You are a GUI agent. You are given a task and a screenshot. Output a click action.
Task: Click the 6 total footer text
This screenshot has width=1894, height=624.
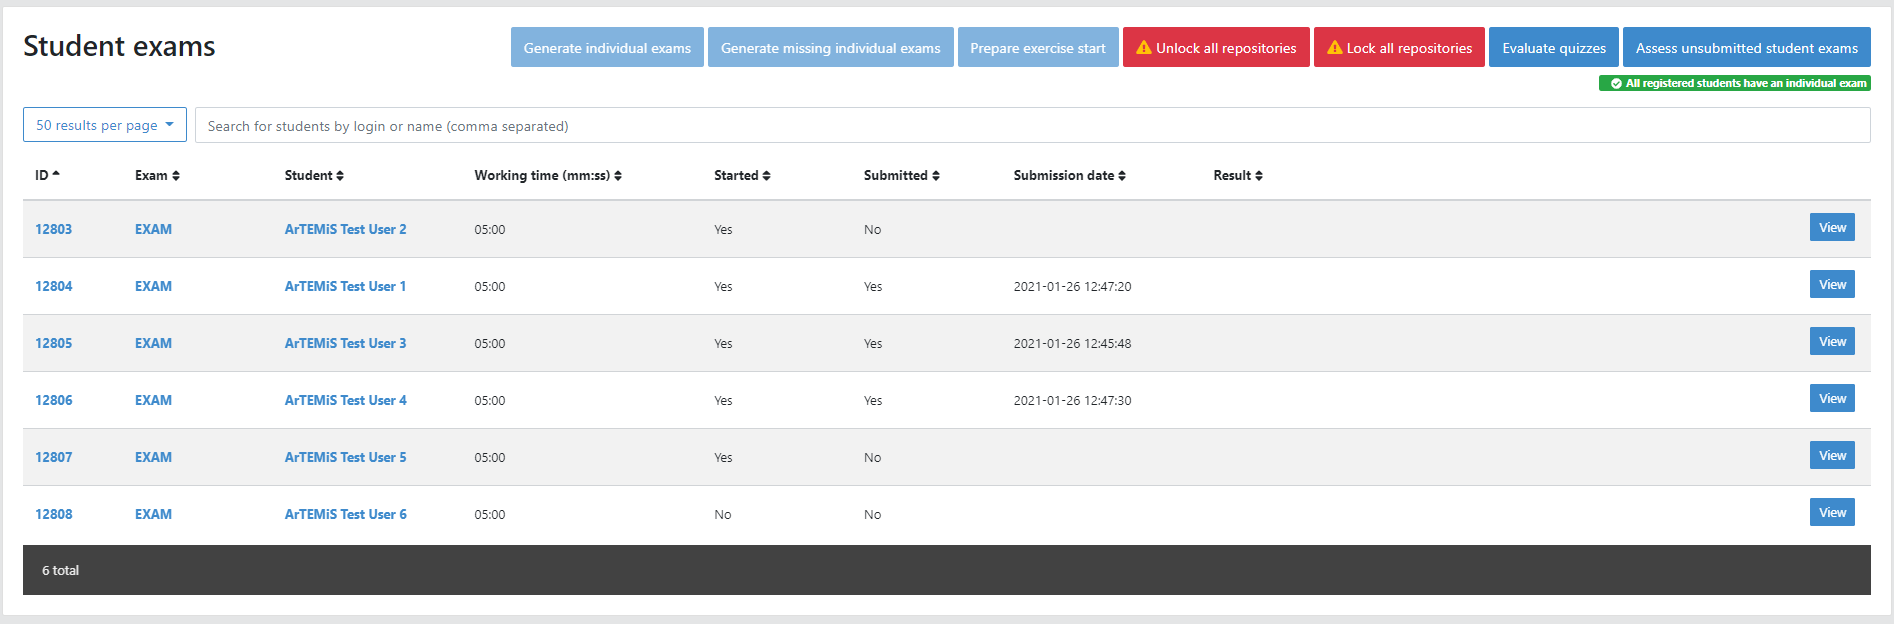coord(60,570)
